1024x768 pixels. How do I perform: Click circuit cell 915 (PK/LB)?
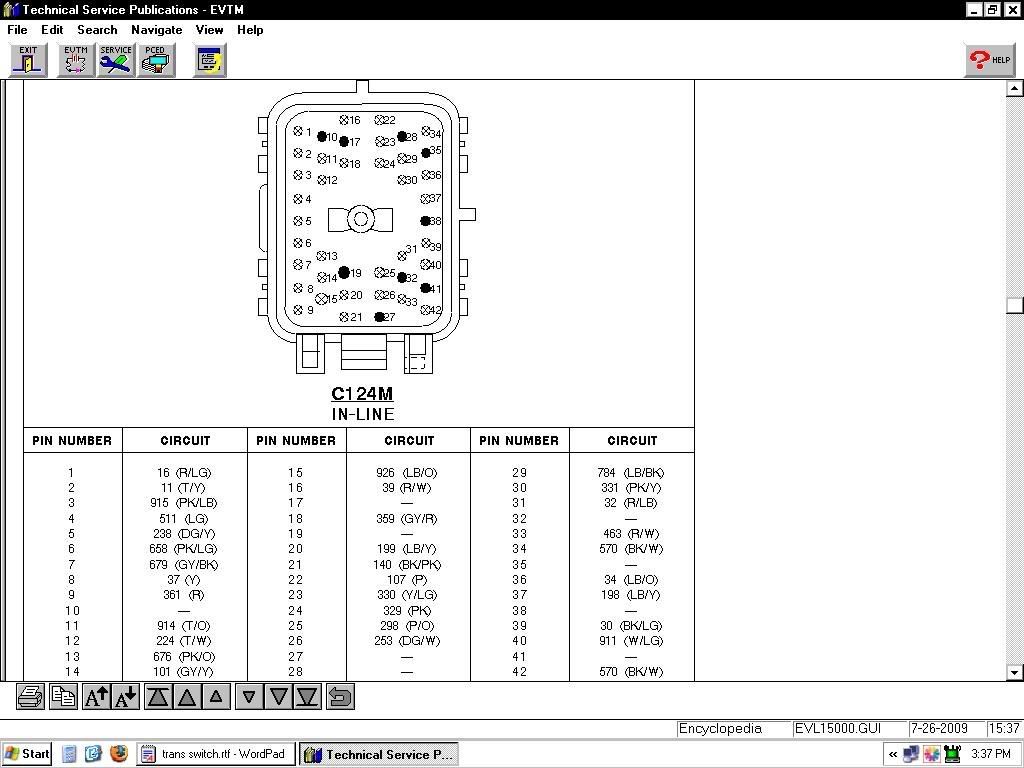click(x=184, y=503)
